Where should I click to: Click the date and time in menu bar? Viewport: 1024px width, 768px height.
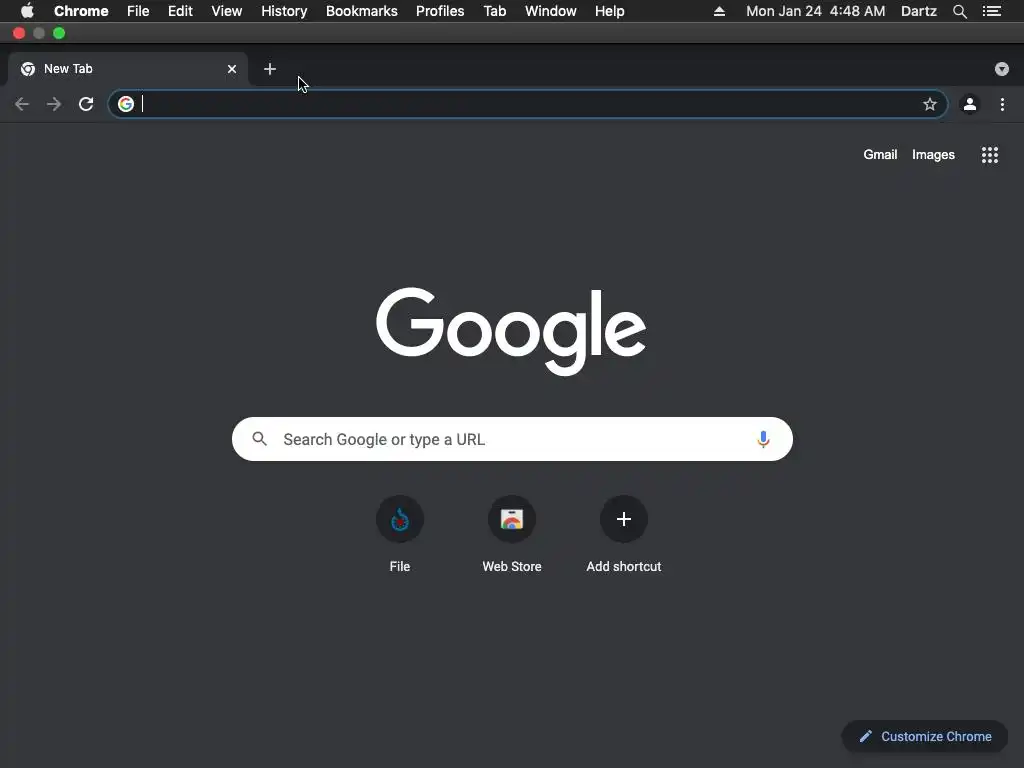(x=816, y=11)
